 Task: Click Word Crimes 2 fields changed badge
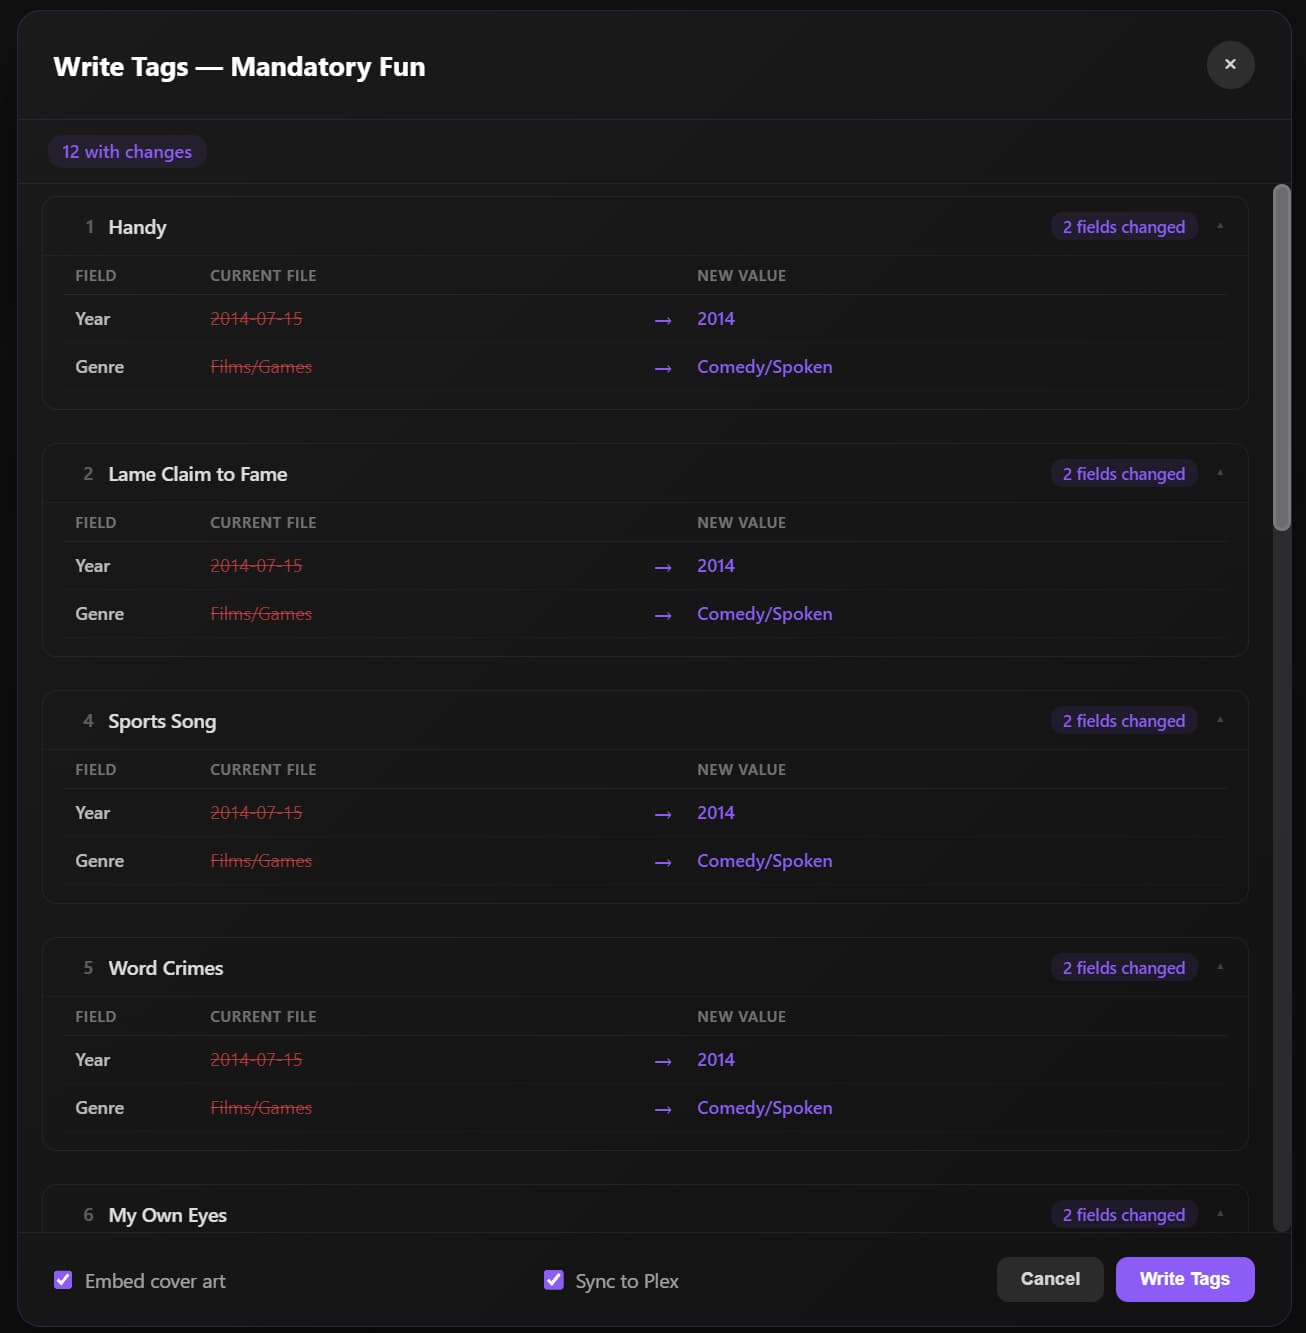pyautogui.click(x=1123, y=968)
